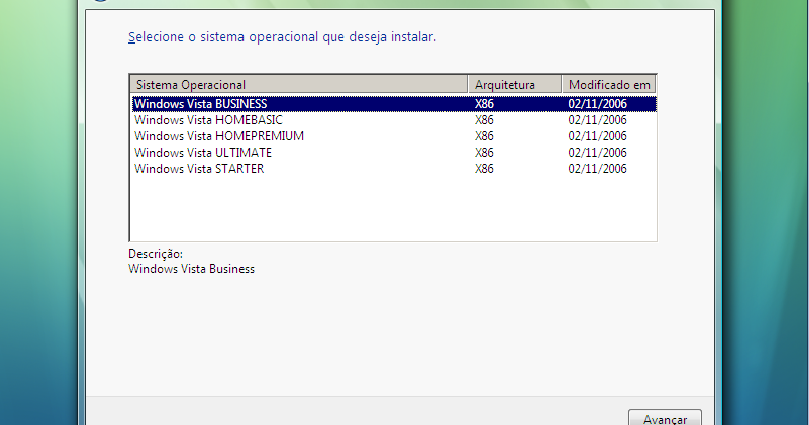This screenshot has height=425, width=809.
Task: Click the Avançar button
Action: coord(665,418)
